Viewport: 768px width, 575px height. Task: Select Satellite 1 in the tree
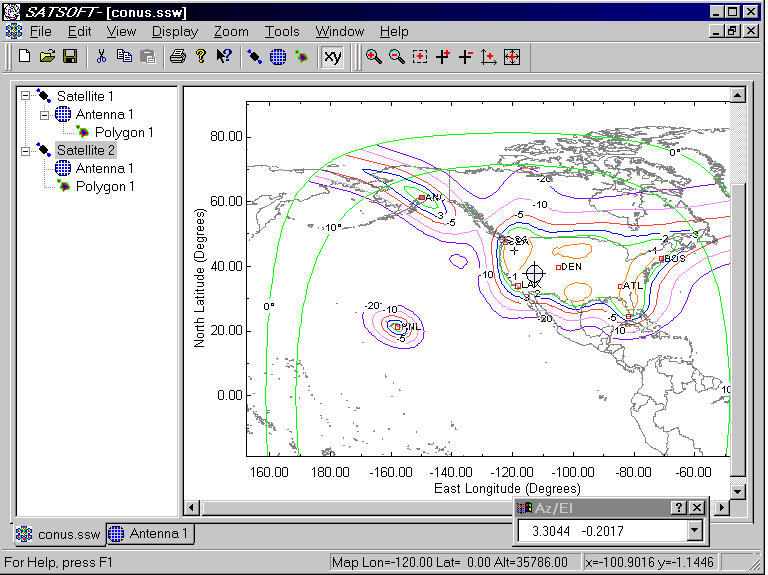click(85, 96)
